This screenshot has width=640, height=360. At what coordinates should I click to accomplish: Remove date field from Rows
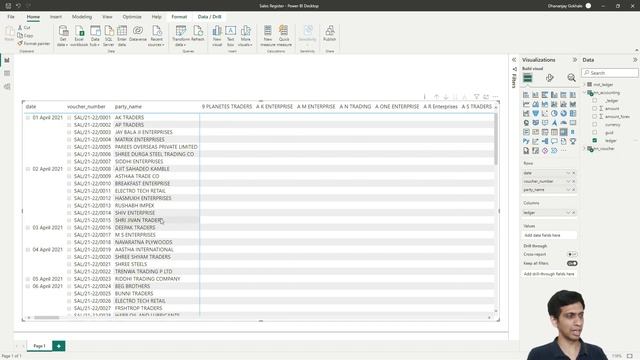click(x=573, y=173)
